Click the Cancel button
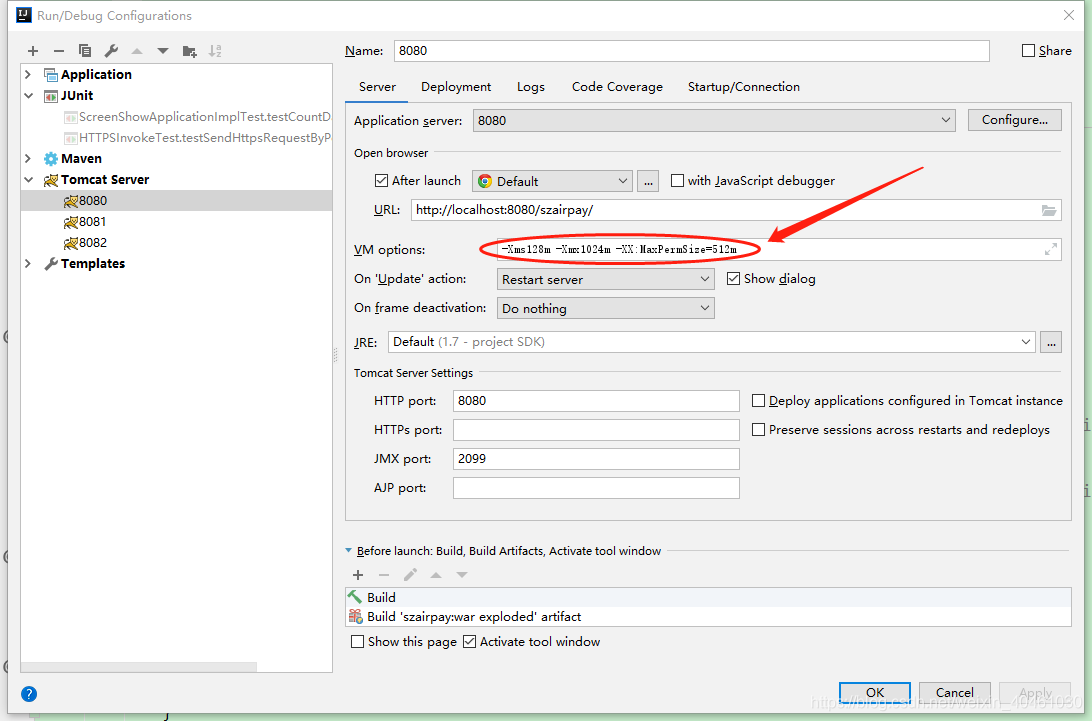 pyautogui.click(x=955, y=692)
